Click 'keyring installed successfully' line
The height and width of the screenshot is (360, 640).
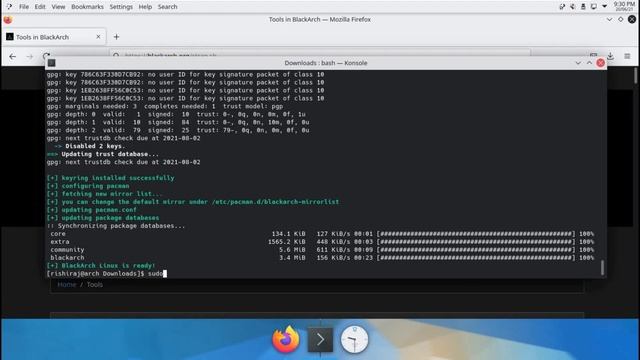(x=110, y=178)
